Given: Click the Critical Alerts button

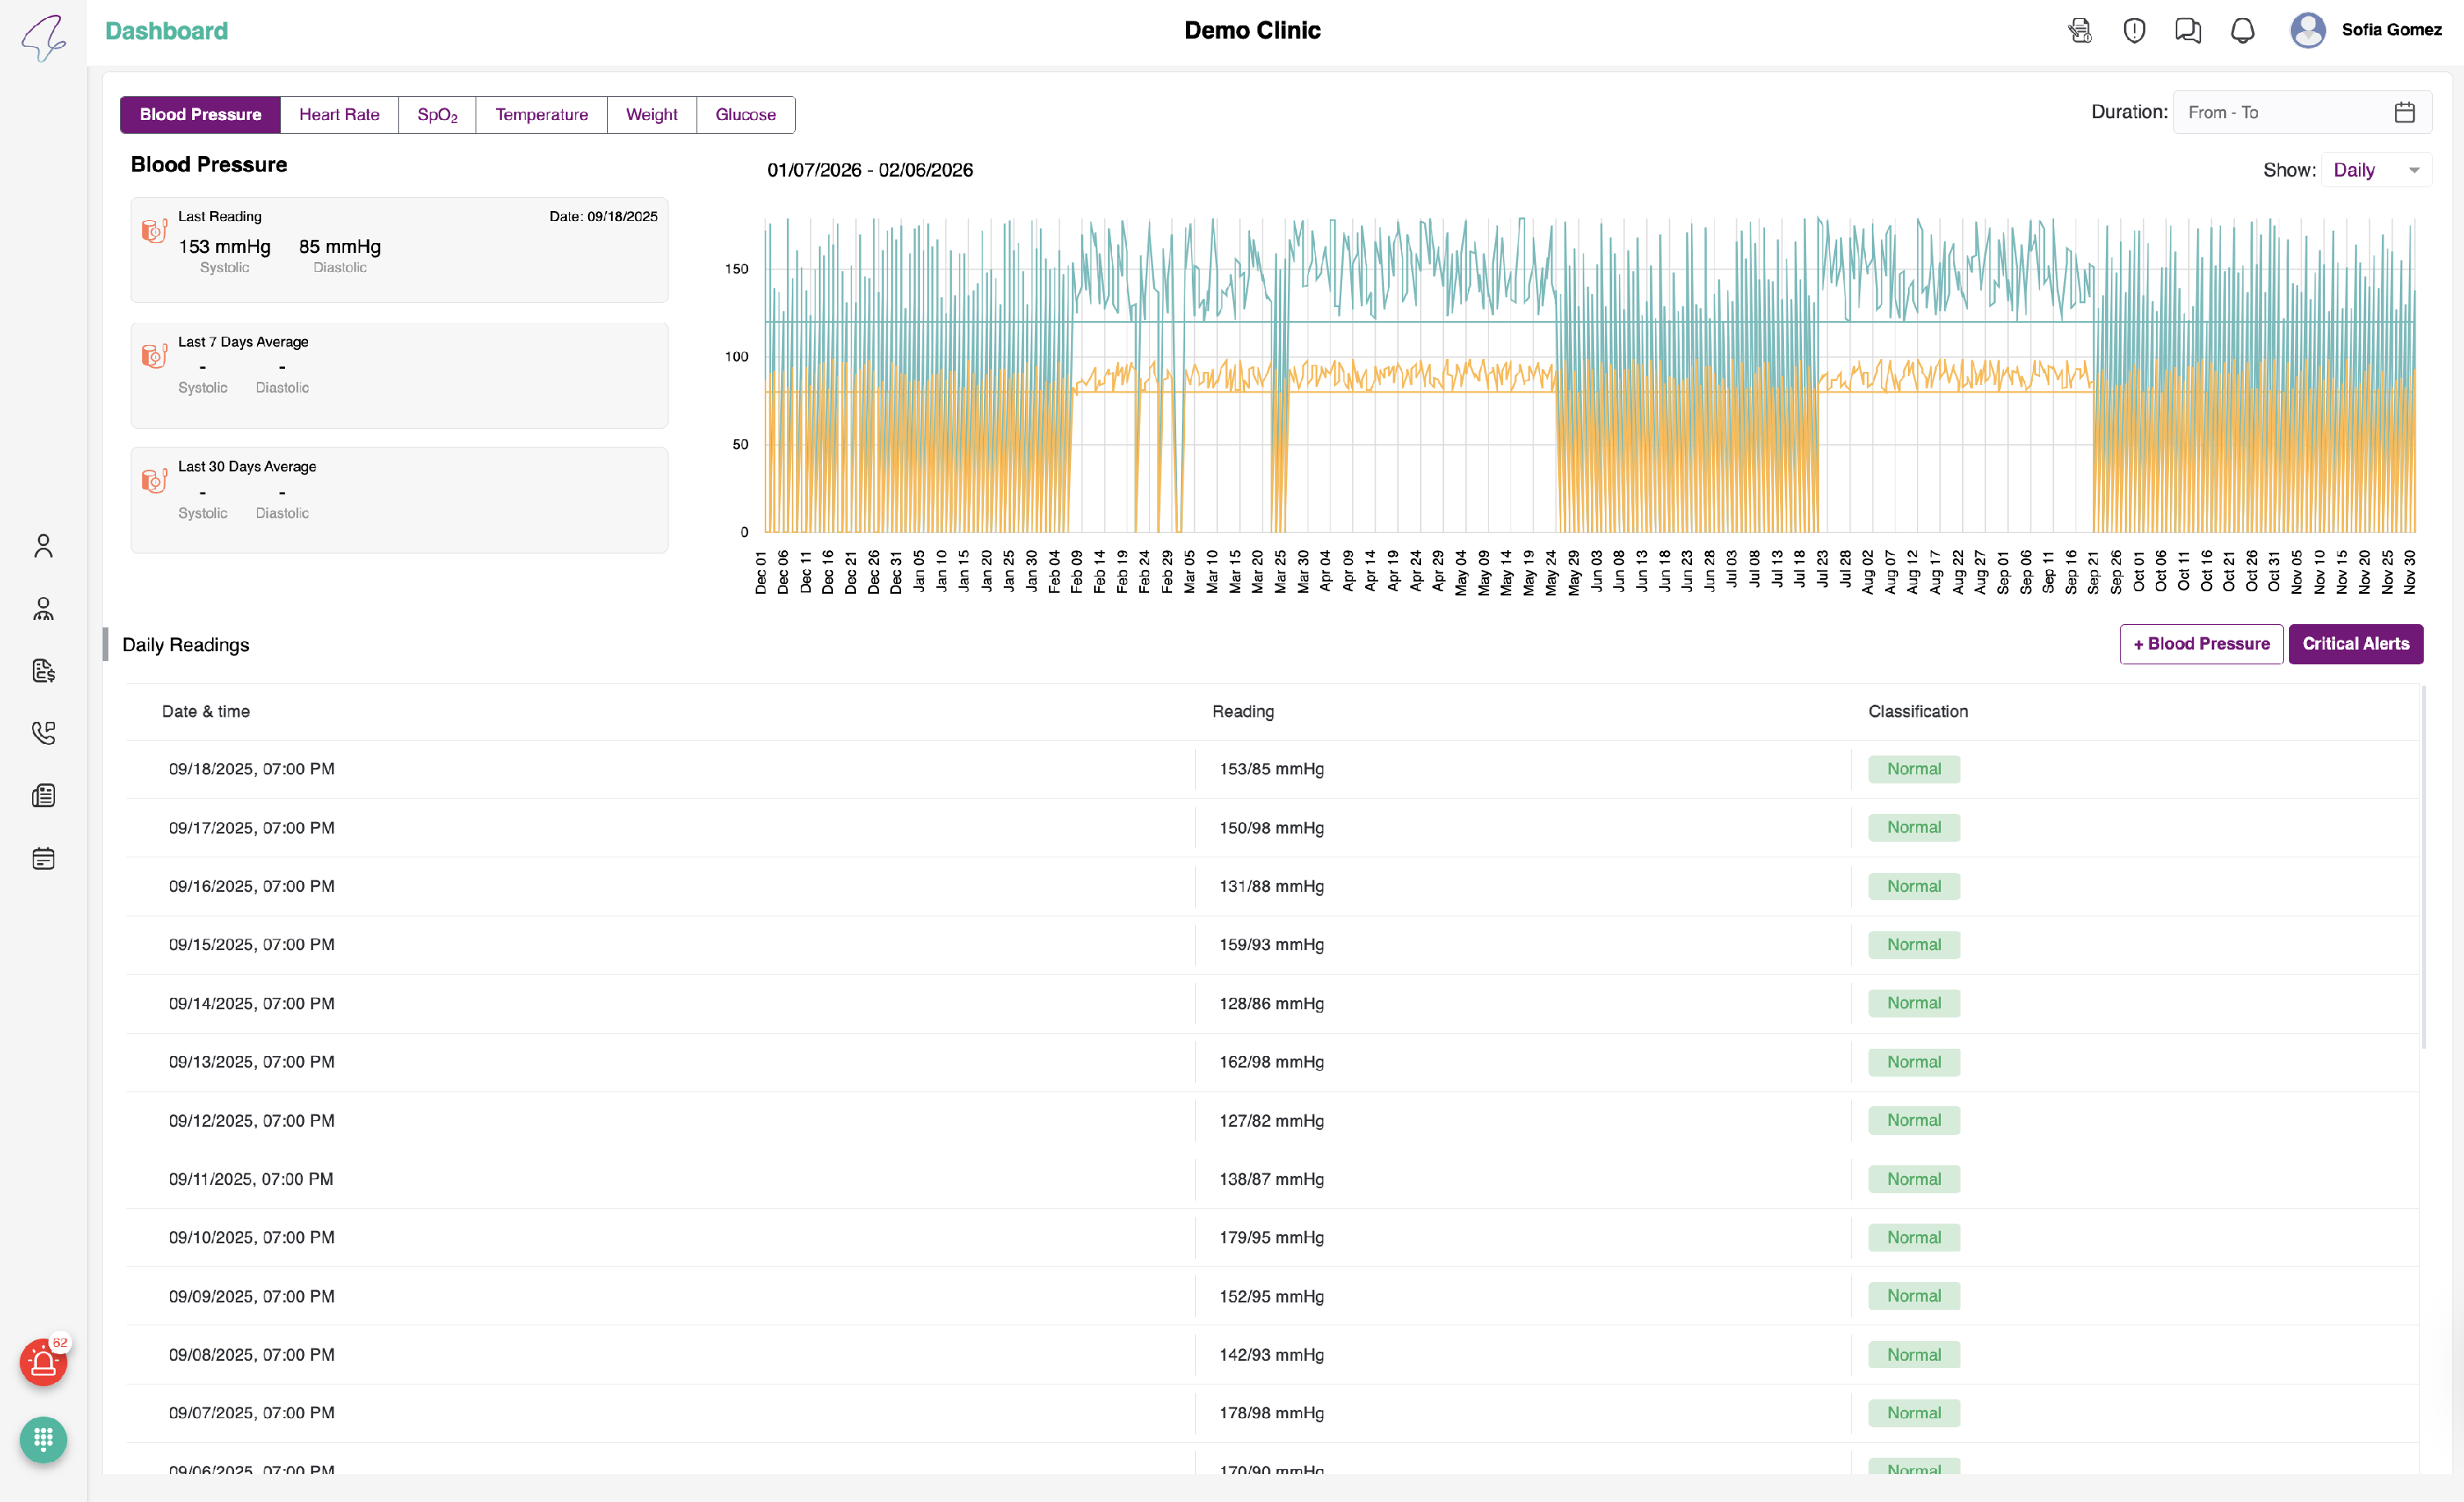Looking at the screenshot, I should (2355, 644).
